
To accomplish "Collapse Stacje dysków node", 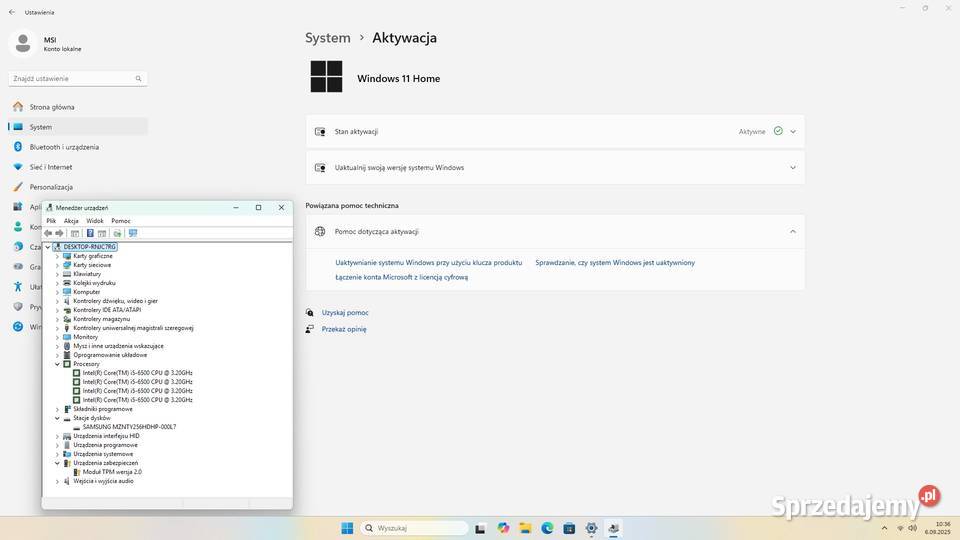I will coord(58,418).
